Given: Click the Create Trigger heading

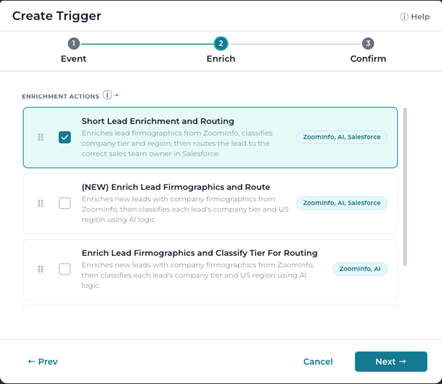Looking at the screenshot, I should (57, 16).
